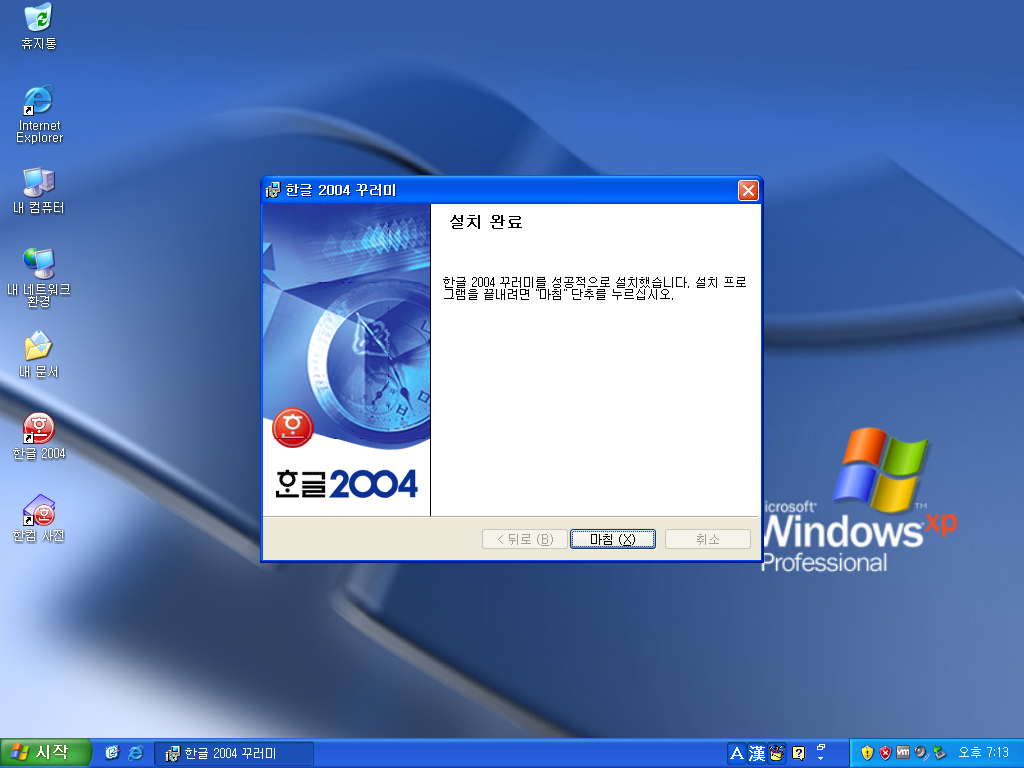This screenshot has width=1024, height=768.
Task: Close the 한글 2004 꾸러미 installer window
Action: click(x=748, y=190)
